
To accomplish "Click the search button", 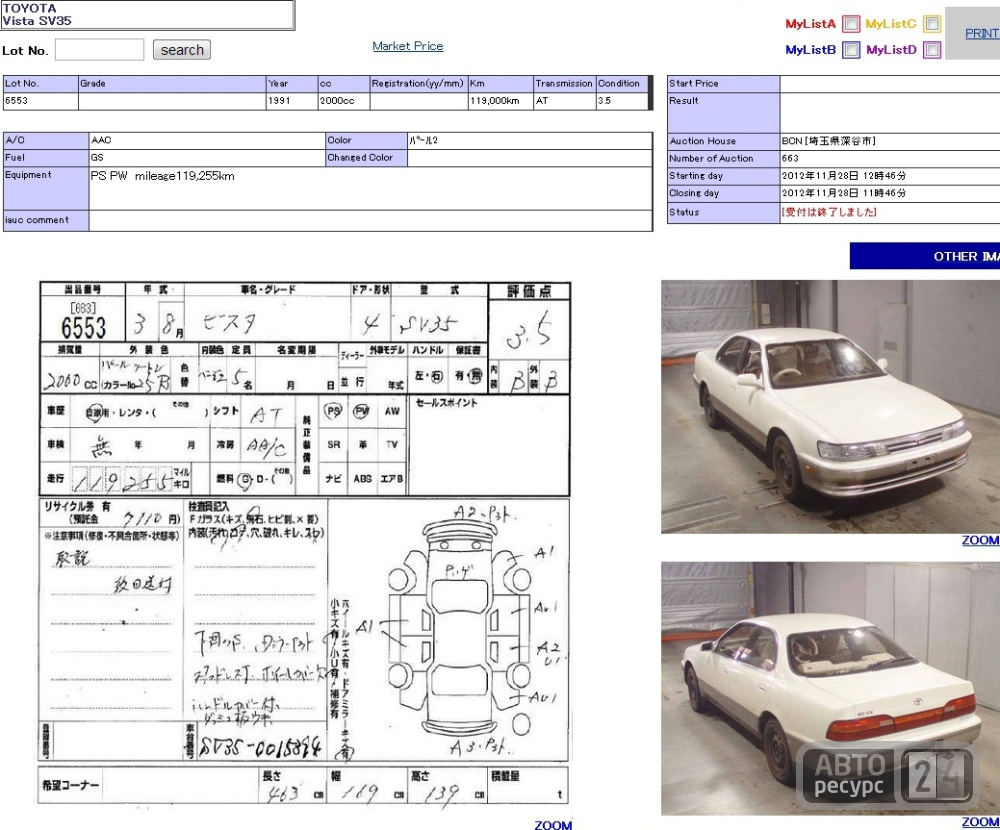I will pos(182,50).
